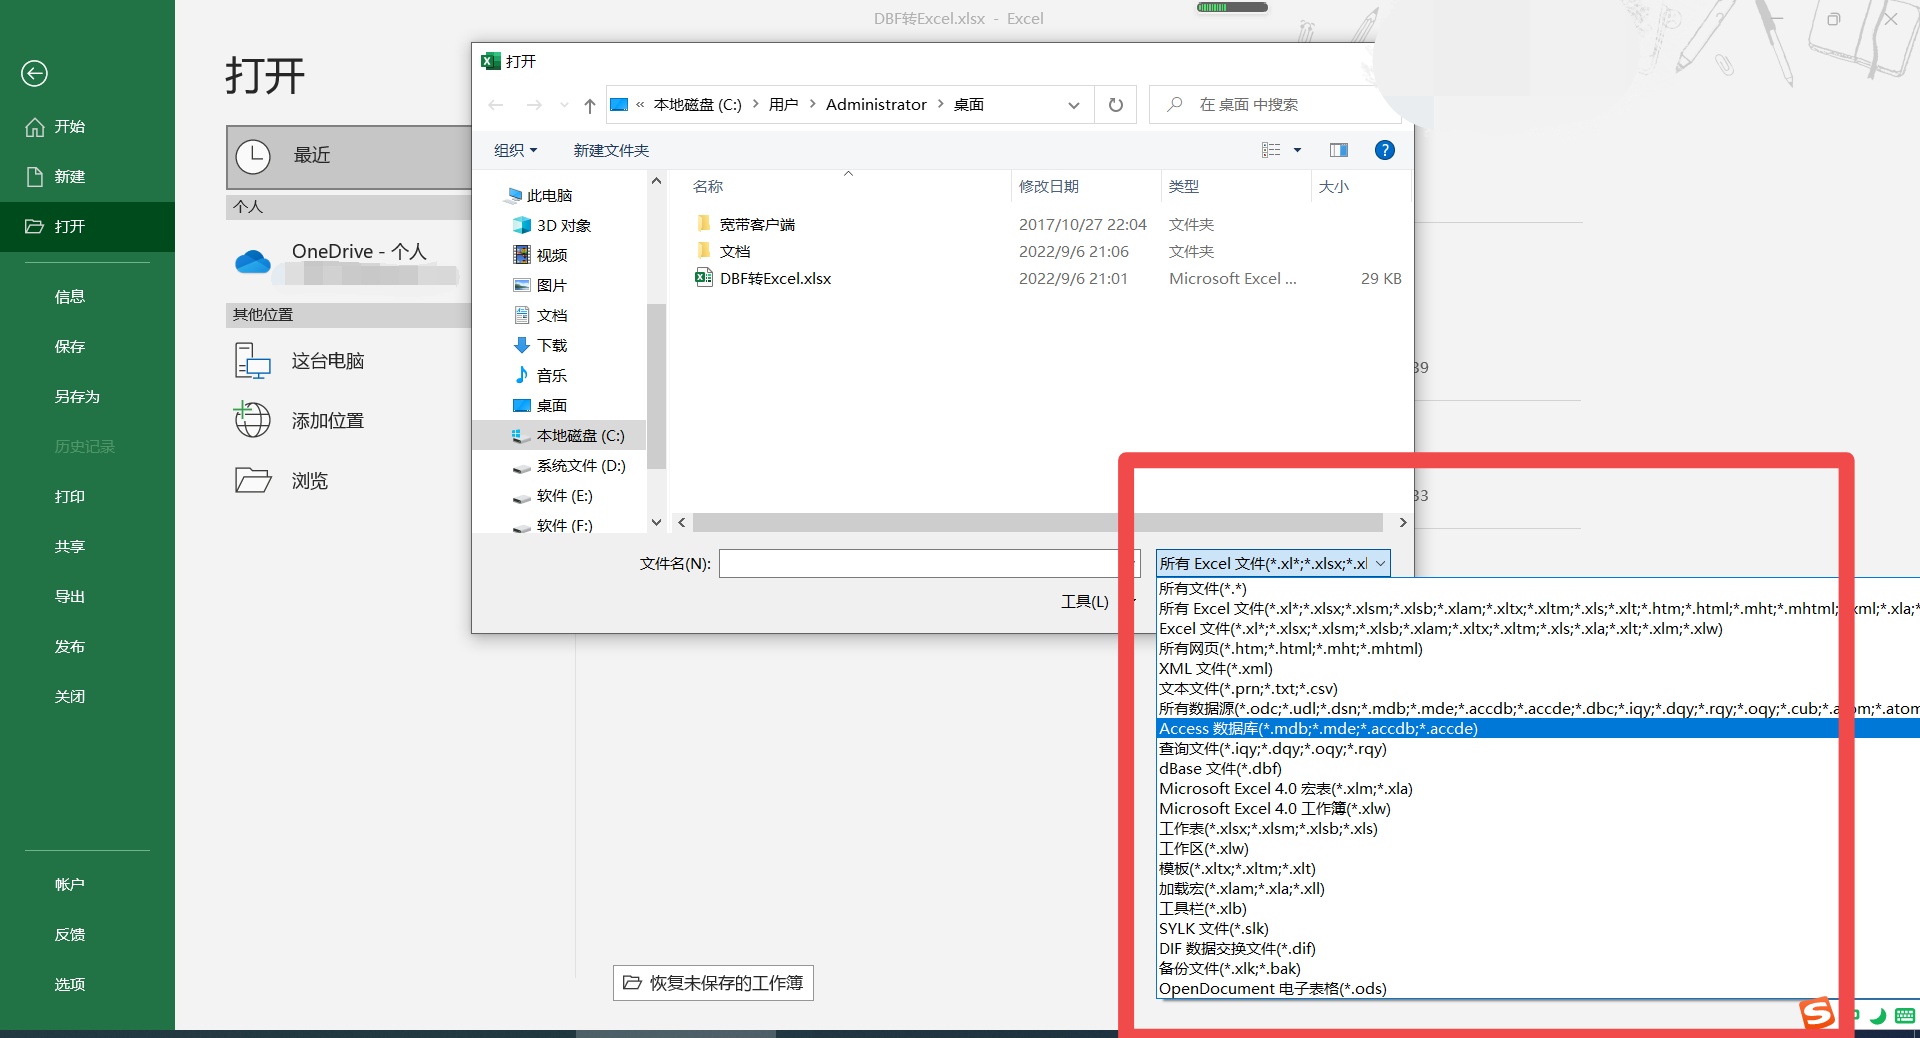Viewport: 1920px width, 1038px height.
Task: Expand the address bar dropdown arrow
Action: [x=1073, y=104]
